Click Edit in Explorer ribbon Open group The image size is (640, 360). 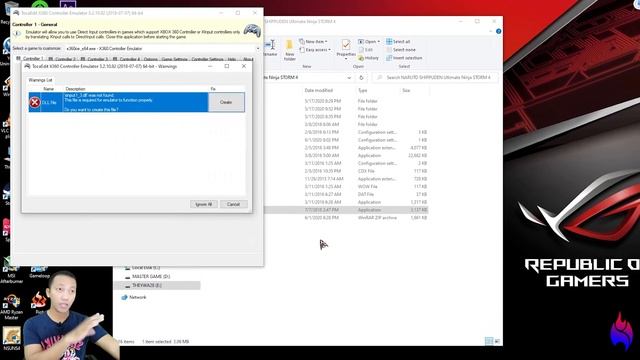tap(366, 50)
